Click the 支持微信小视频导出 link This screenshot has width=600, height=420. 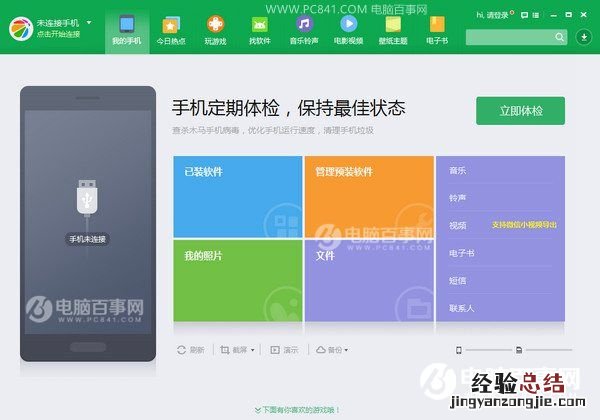tap(524, 225)
